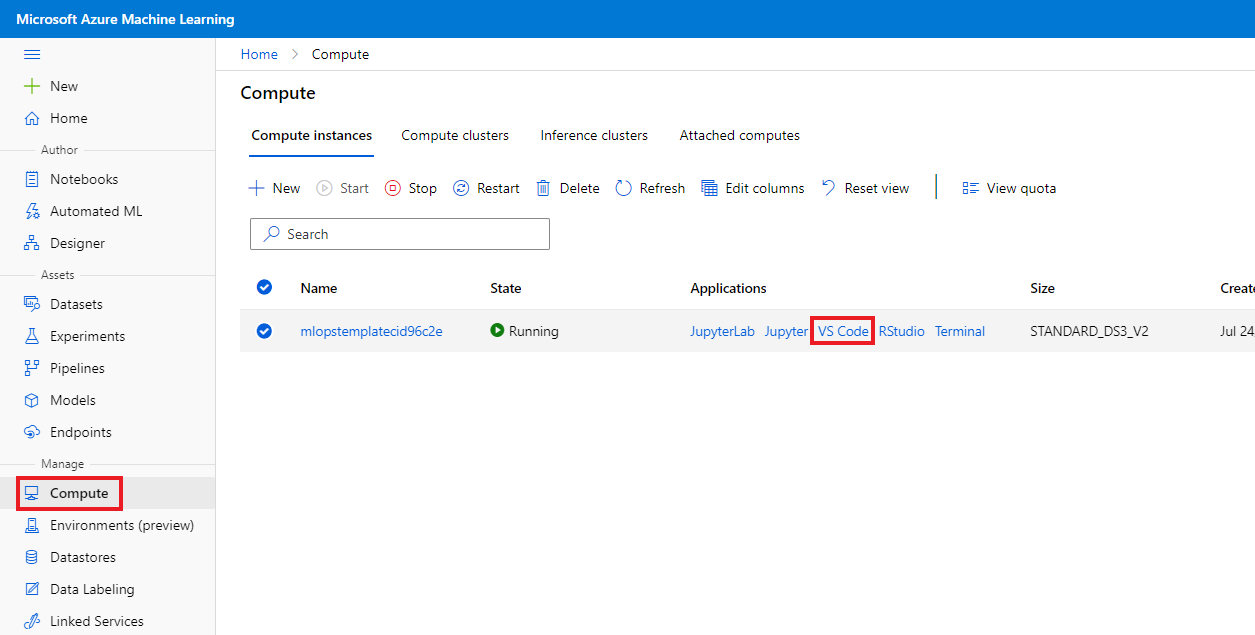Open Datasets from sidebar
Viewport: 1255px width, 635px height.
pos(76,304)
